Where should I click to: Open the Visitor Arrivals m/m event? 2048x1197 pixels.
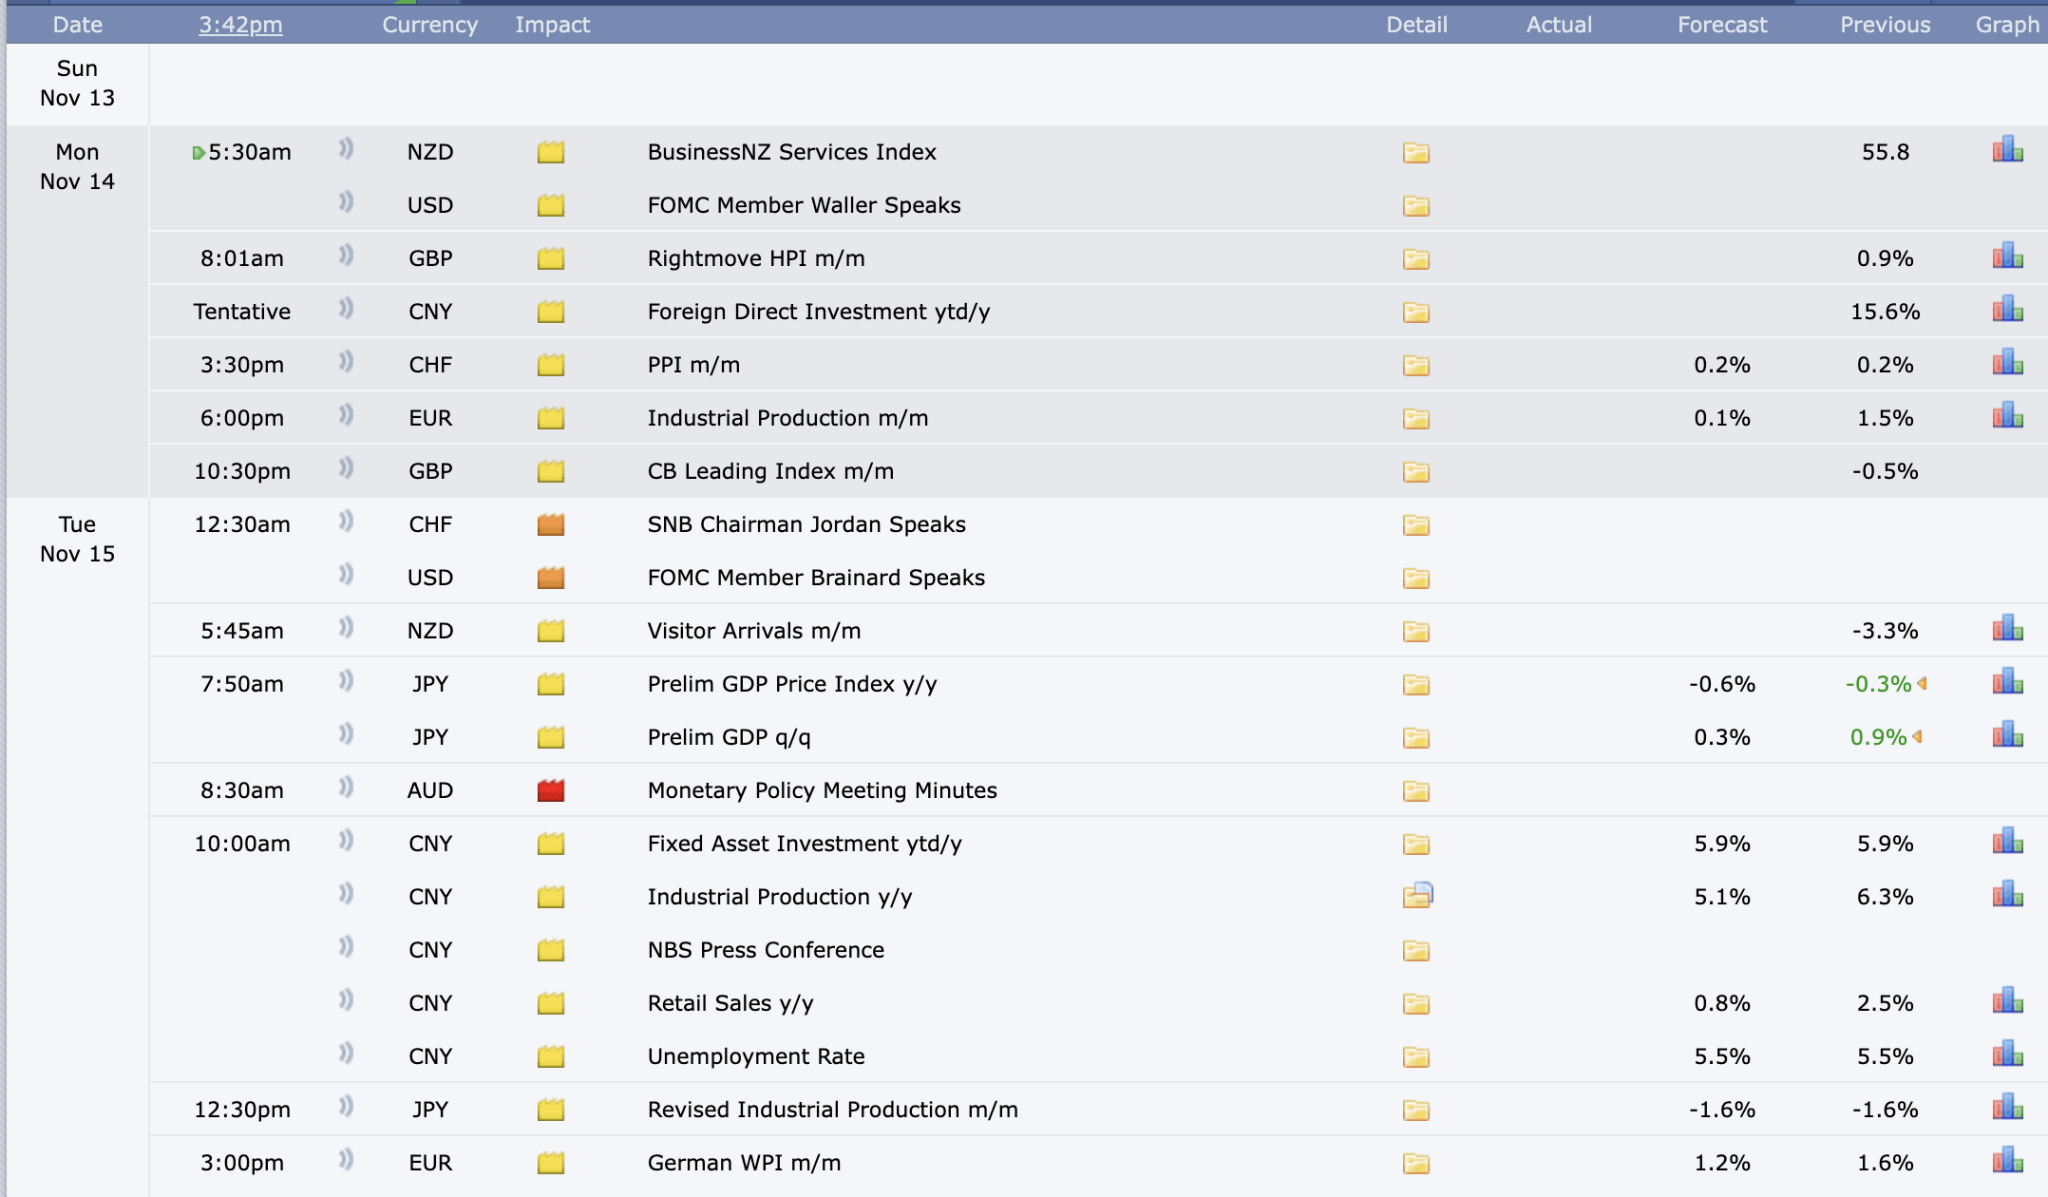click(754, 631)
